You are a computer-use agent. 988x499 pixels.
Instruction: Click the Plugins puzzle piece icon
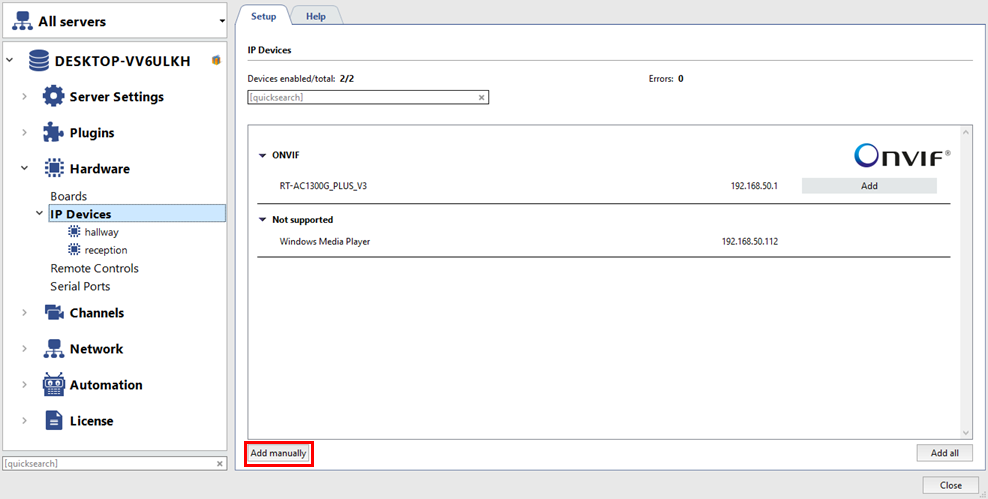(53, 133)
